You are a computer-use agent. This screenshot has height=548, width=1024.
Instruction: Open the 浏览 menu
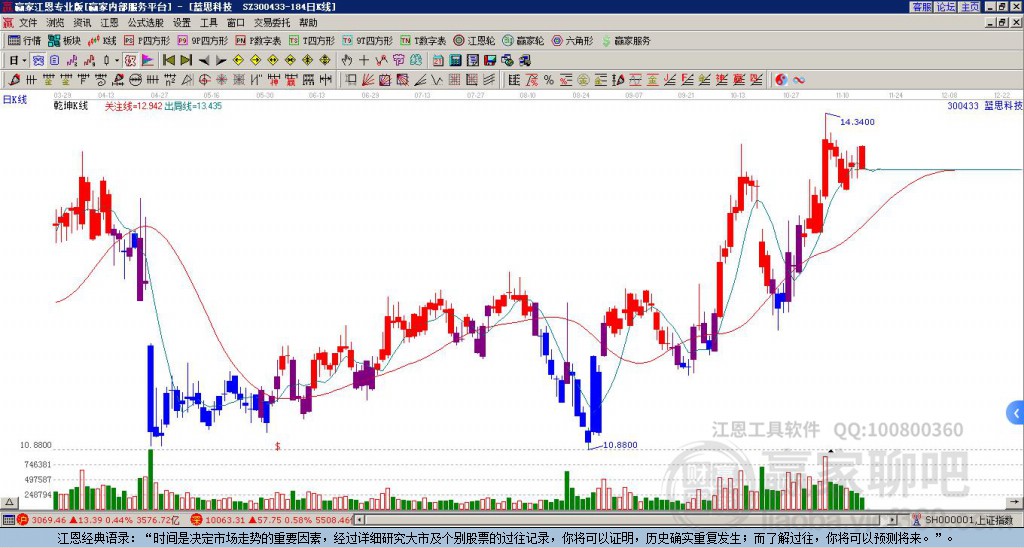click(x=56, y=23)
